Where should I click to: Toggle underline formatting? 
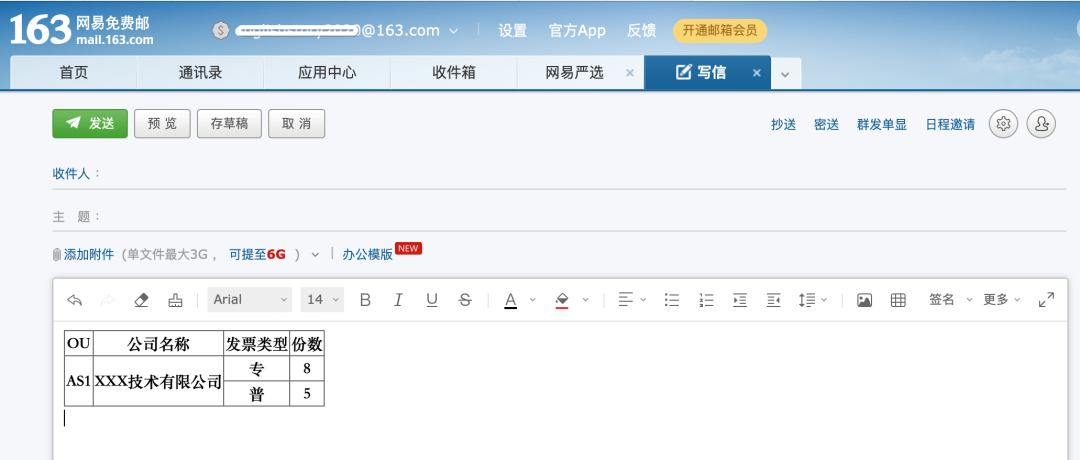tap(432, 300)
